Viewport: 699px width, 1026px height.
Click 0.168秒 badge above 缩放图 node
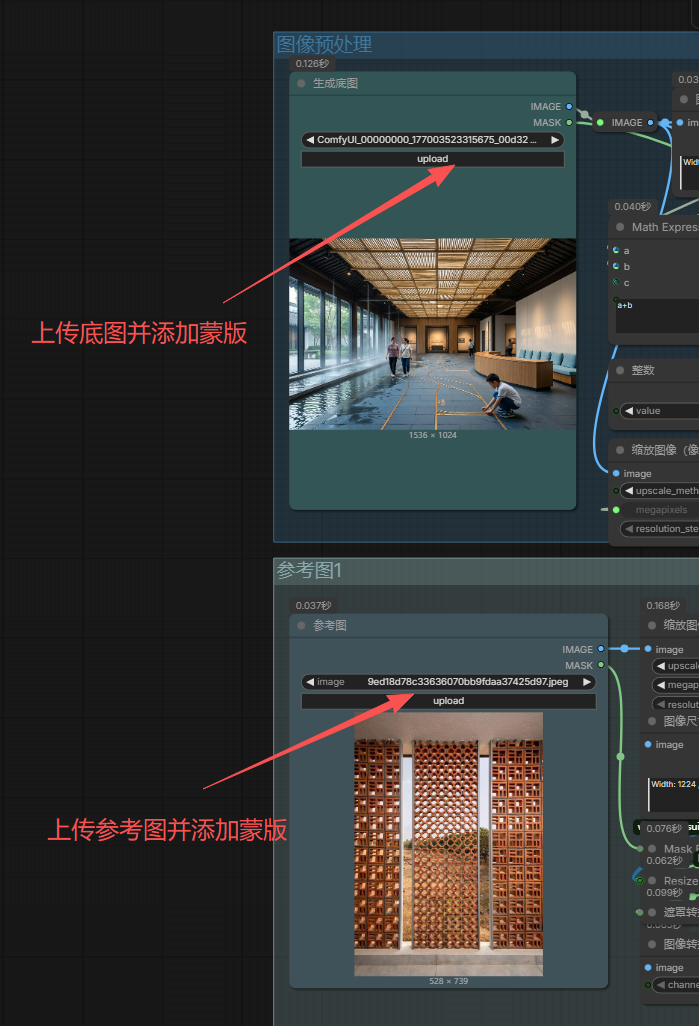pyautogui.click(x=663, y=606)
